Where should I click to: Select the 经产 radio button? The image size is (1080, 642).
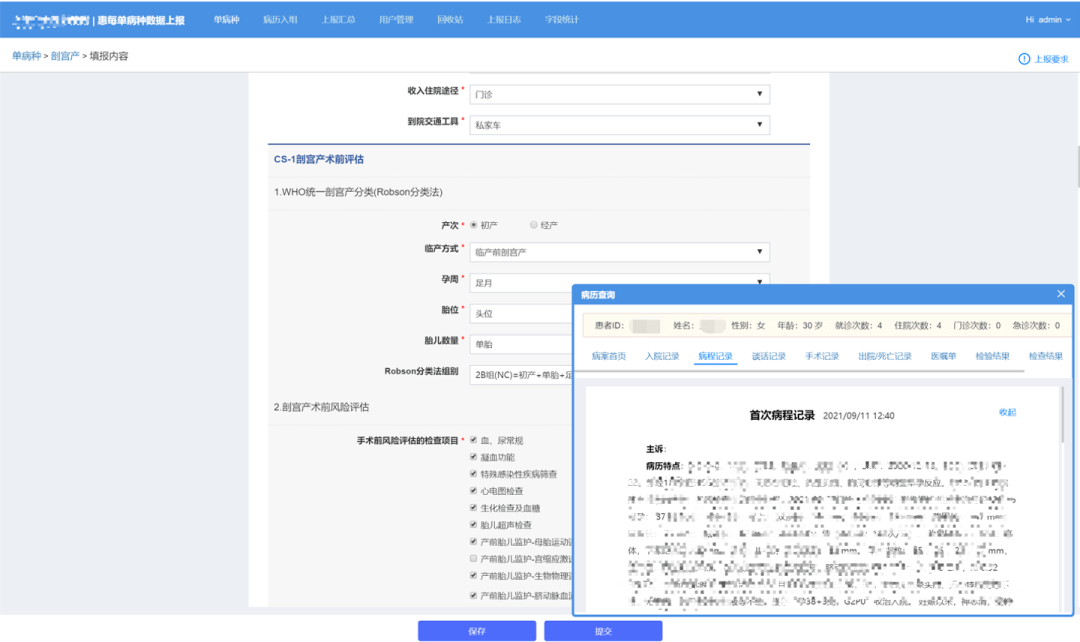[x=534, y=225]
